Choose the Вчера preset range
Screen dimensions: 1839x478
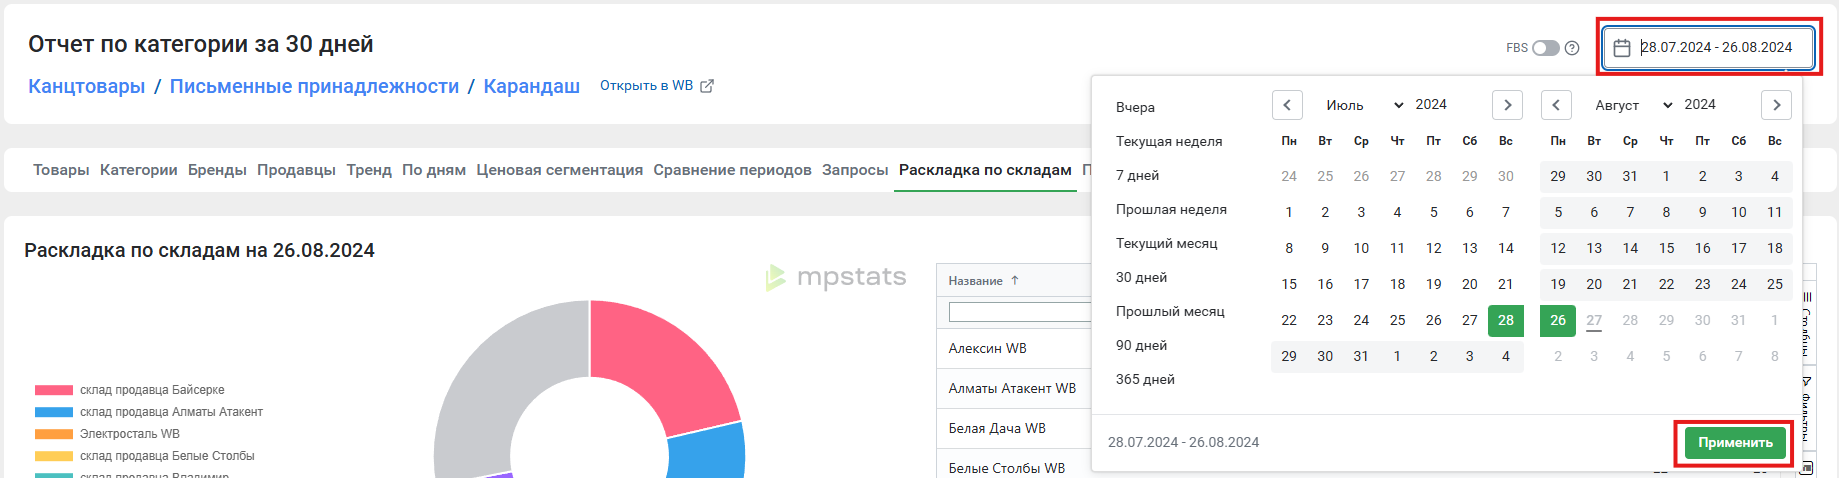(x=1135, y=107)
